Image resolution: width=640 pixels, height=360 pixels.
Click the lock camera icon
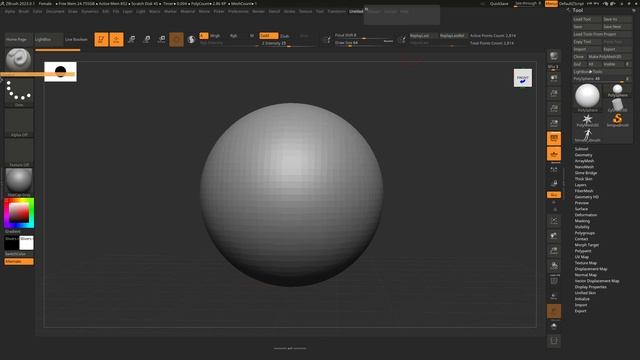click(554, 184)
